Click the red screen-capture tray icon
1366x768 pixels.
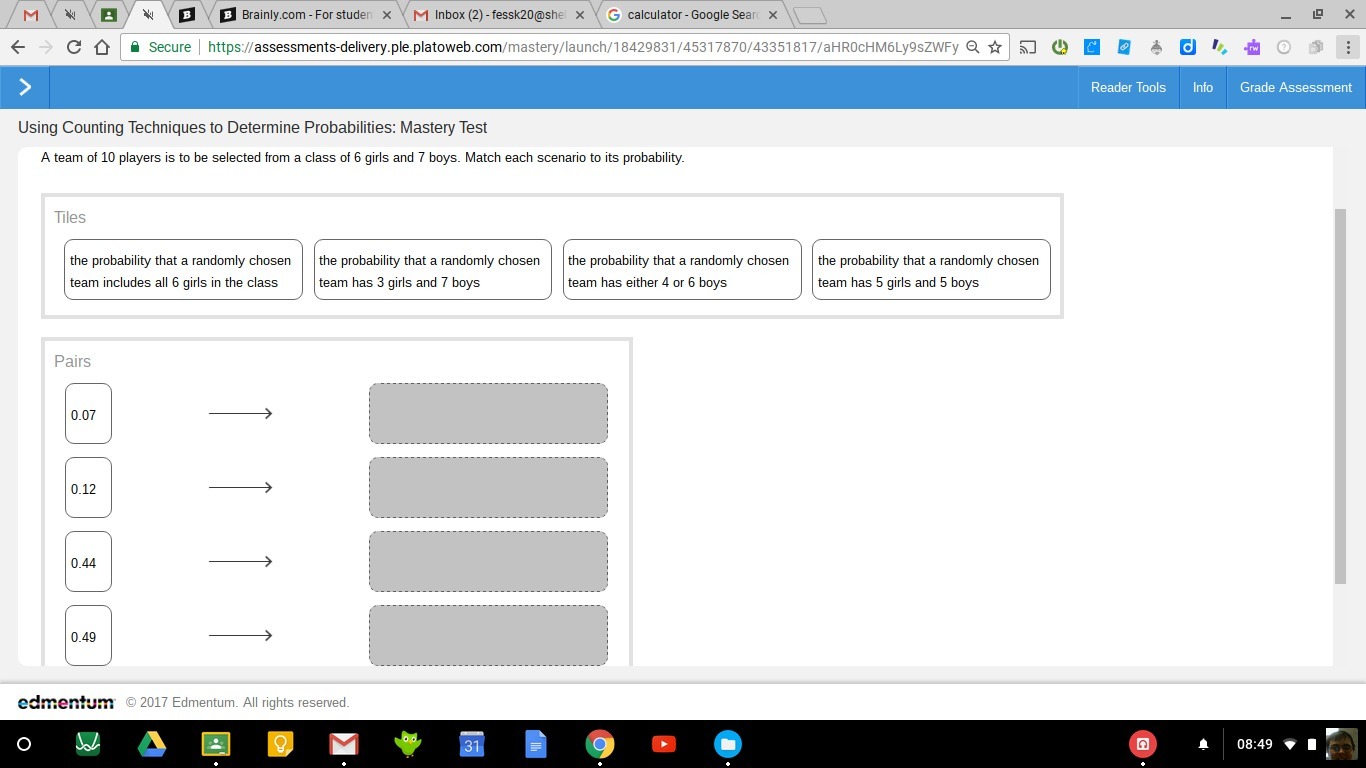tap(1143, 744)
